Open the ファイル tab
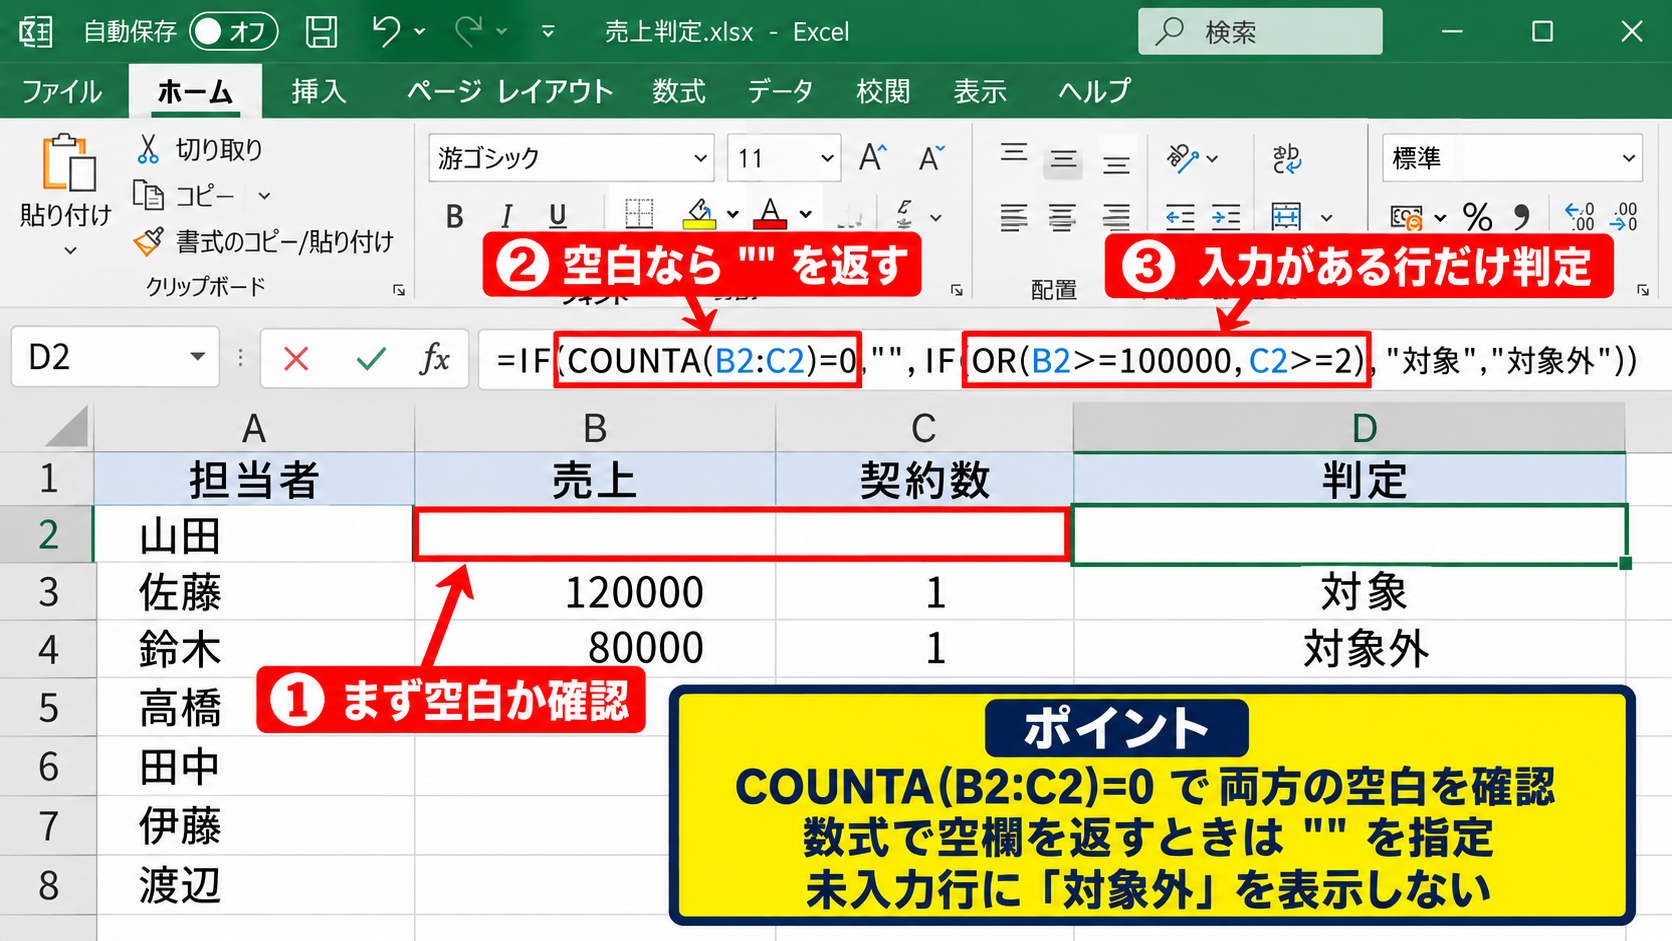 tap(61, 91)
